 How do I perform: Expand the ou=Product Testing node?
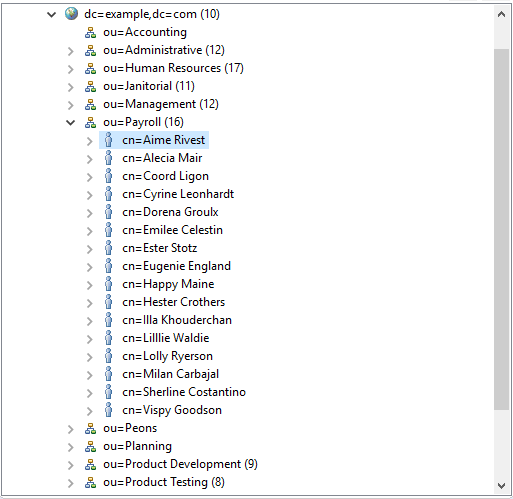[x=71, y=483]
